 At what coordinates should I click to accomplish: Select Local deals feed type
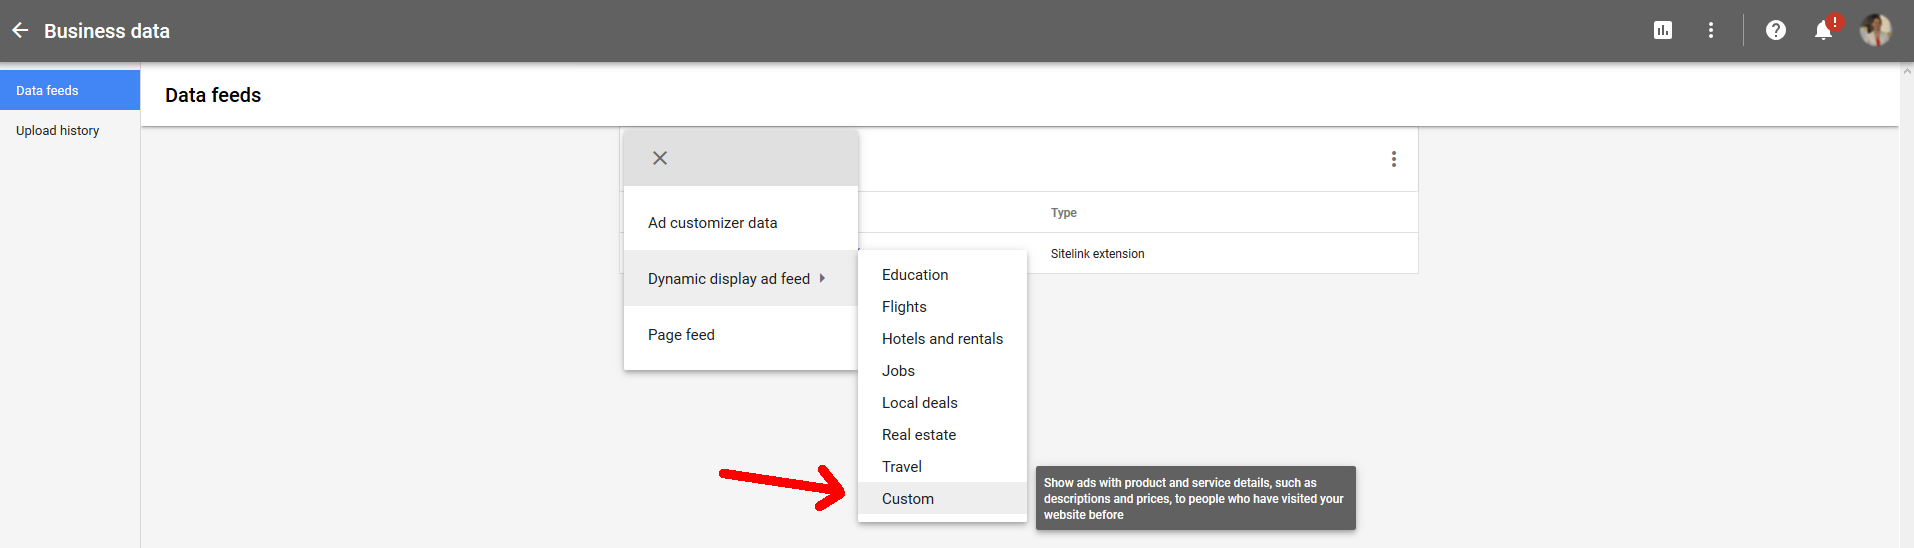(x=942, y=402)
